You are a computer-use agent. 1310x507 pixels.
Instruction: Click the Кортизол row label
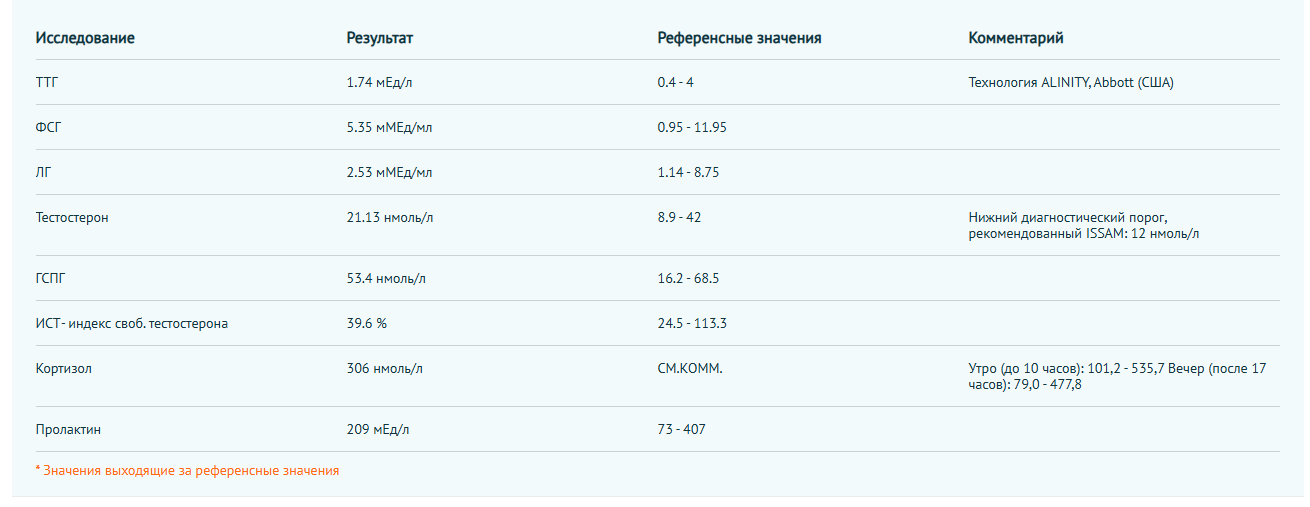click(64, 368)
